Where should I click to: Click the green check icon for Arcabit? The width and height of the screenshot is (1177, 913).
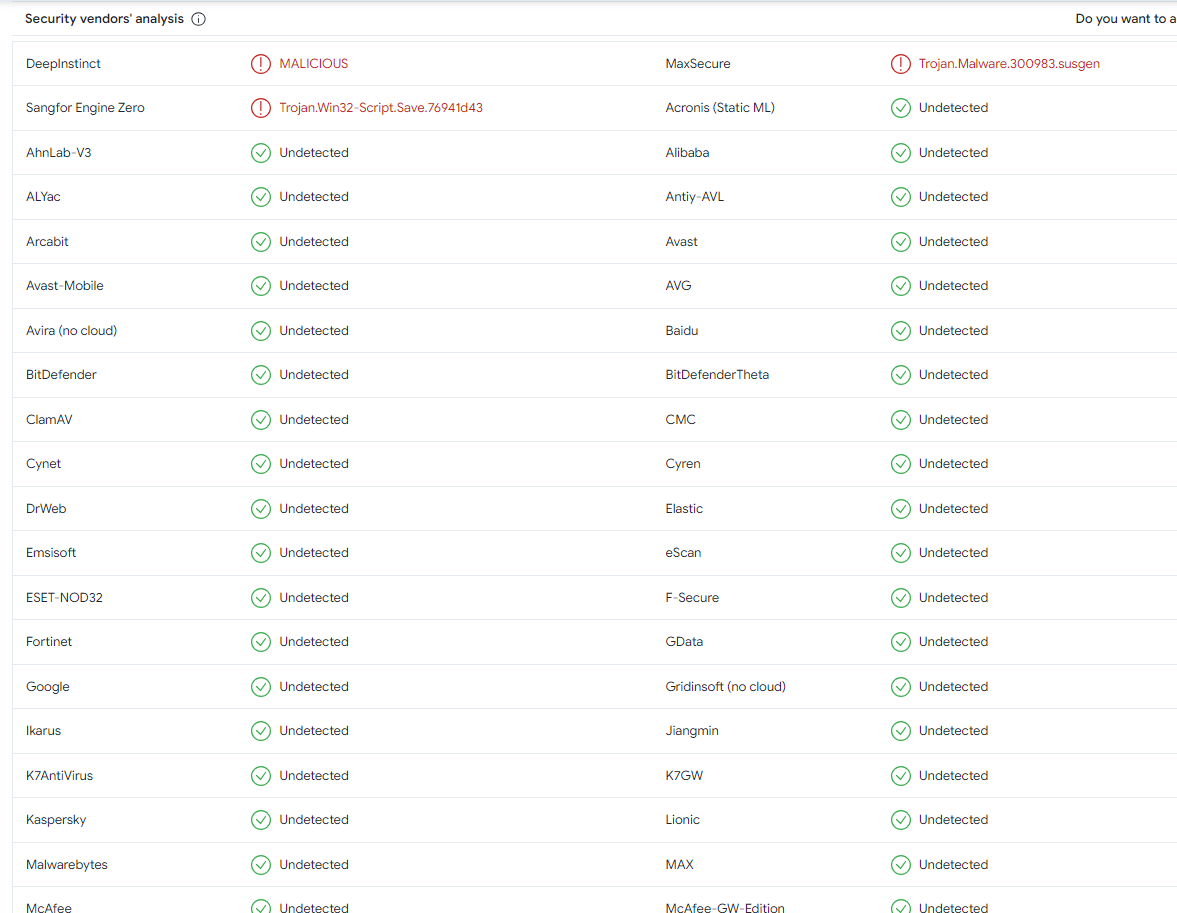pos(260,242)
